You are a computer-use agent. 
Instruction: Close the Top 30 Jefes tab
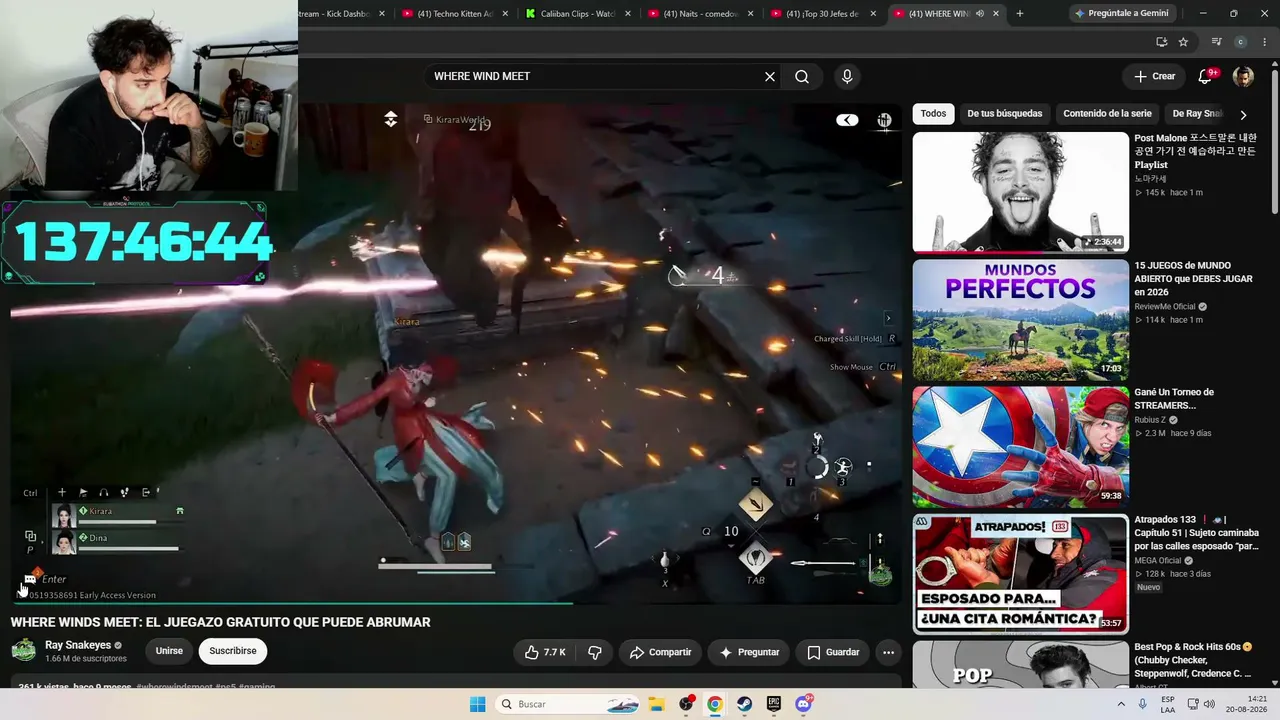pyautogui.click(x=874, y=14)
